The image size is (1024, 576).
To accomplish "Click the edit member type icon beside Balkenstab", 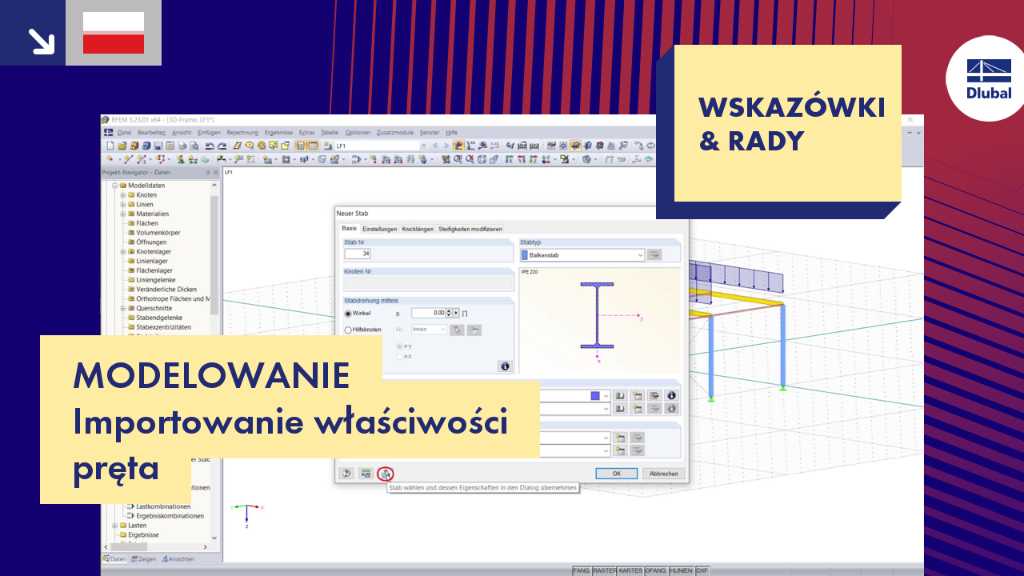I will coord(654,255).
